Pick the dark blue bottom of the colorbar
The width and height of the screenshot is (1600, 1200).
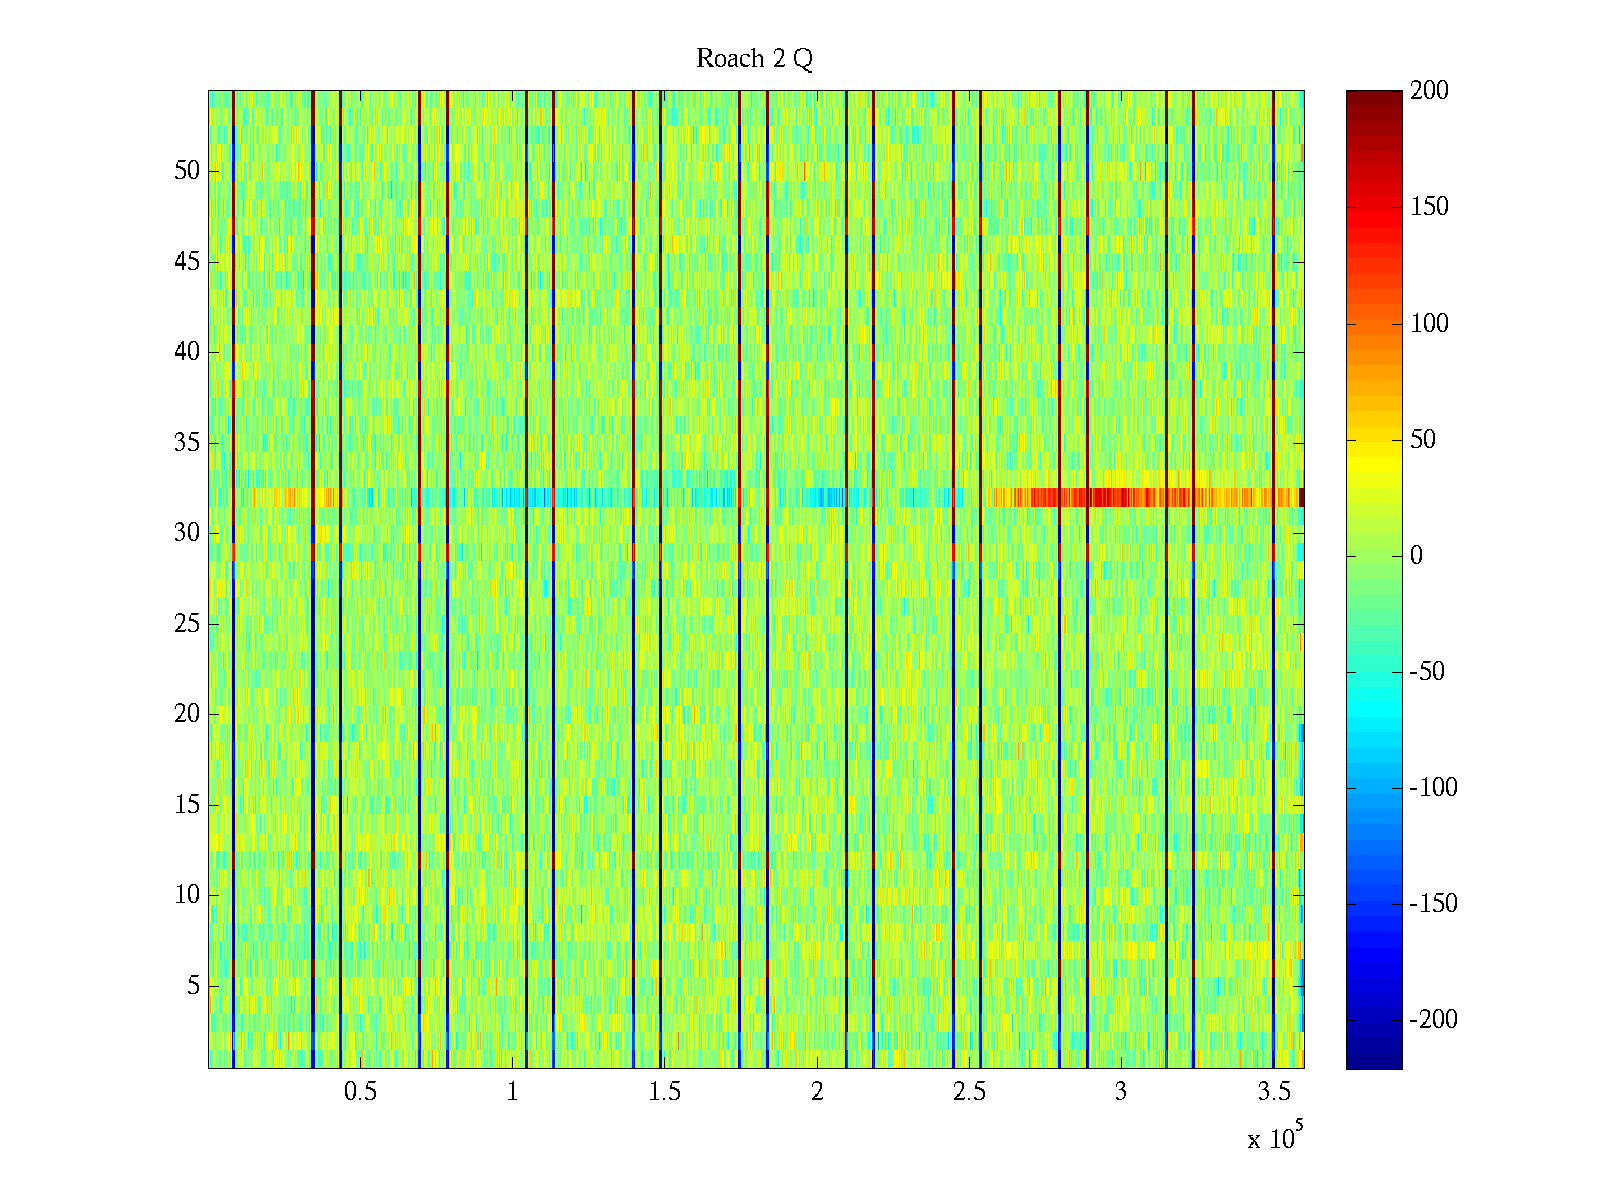coord(1373,1060)
